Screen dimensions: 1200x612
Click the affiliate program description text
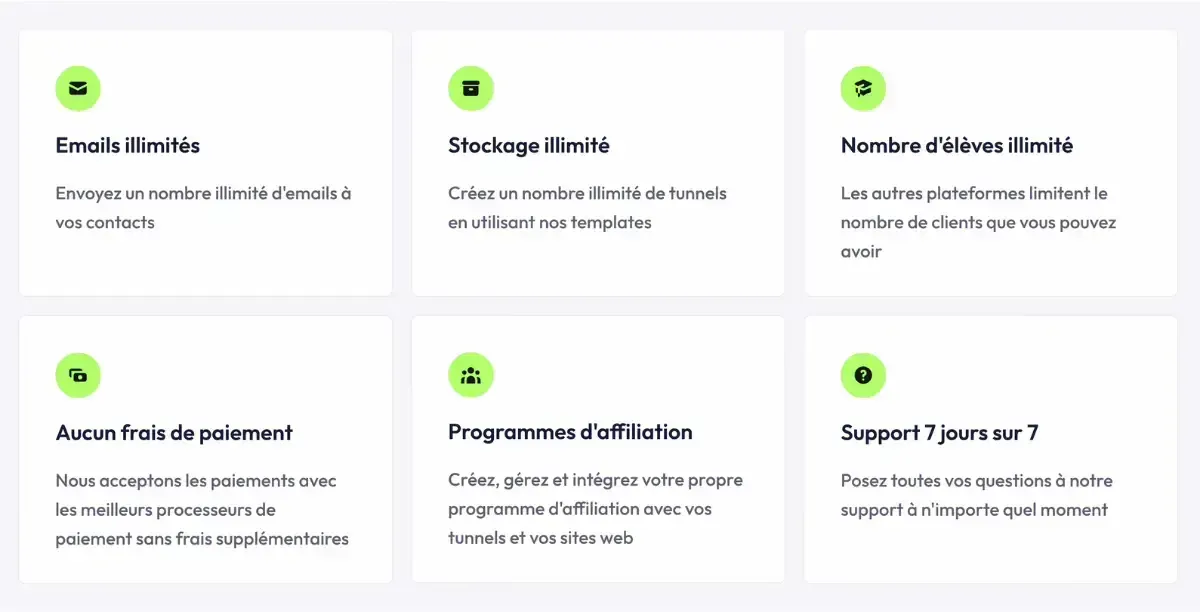pyautogui.click(x=594, y=508)
